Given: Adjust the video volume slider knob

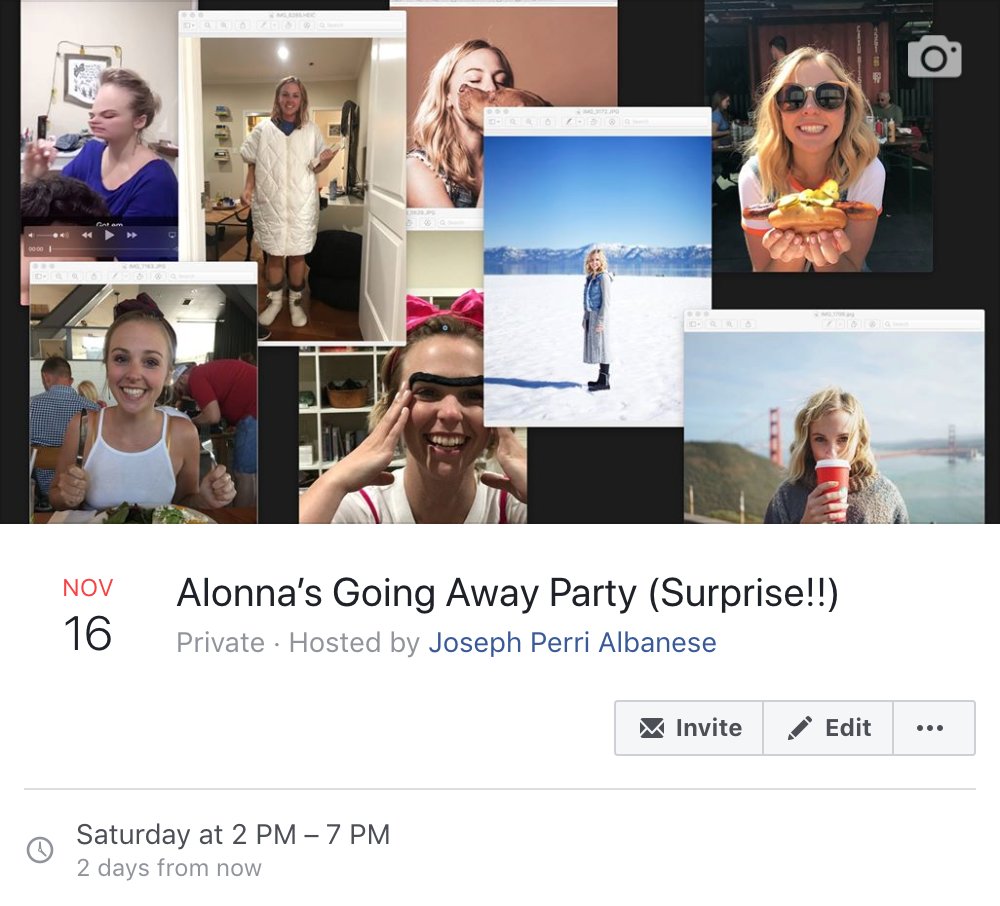Looking at the screenshot, I should [x=57, y=235].
